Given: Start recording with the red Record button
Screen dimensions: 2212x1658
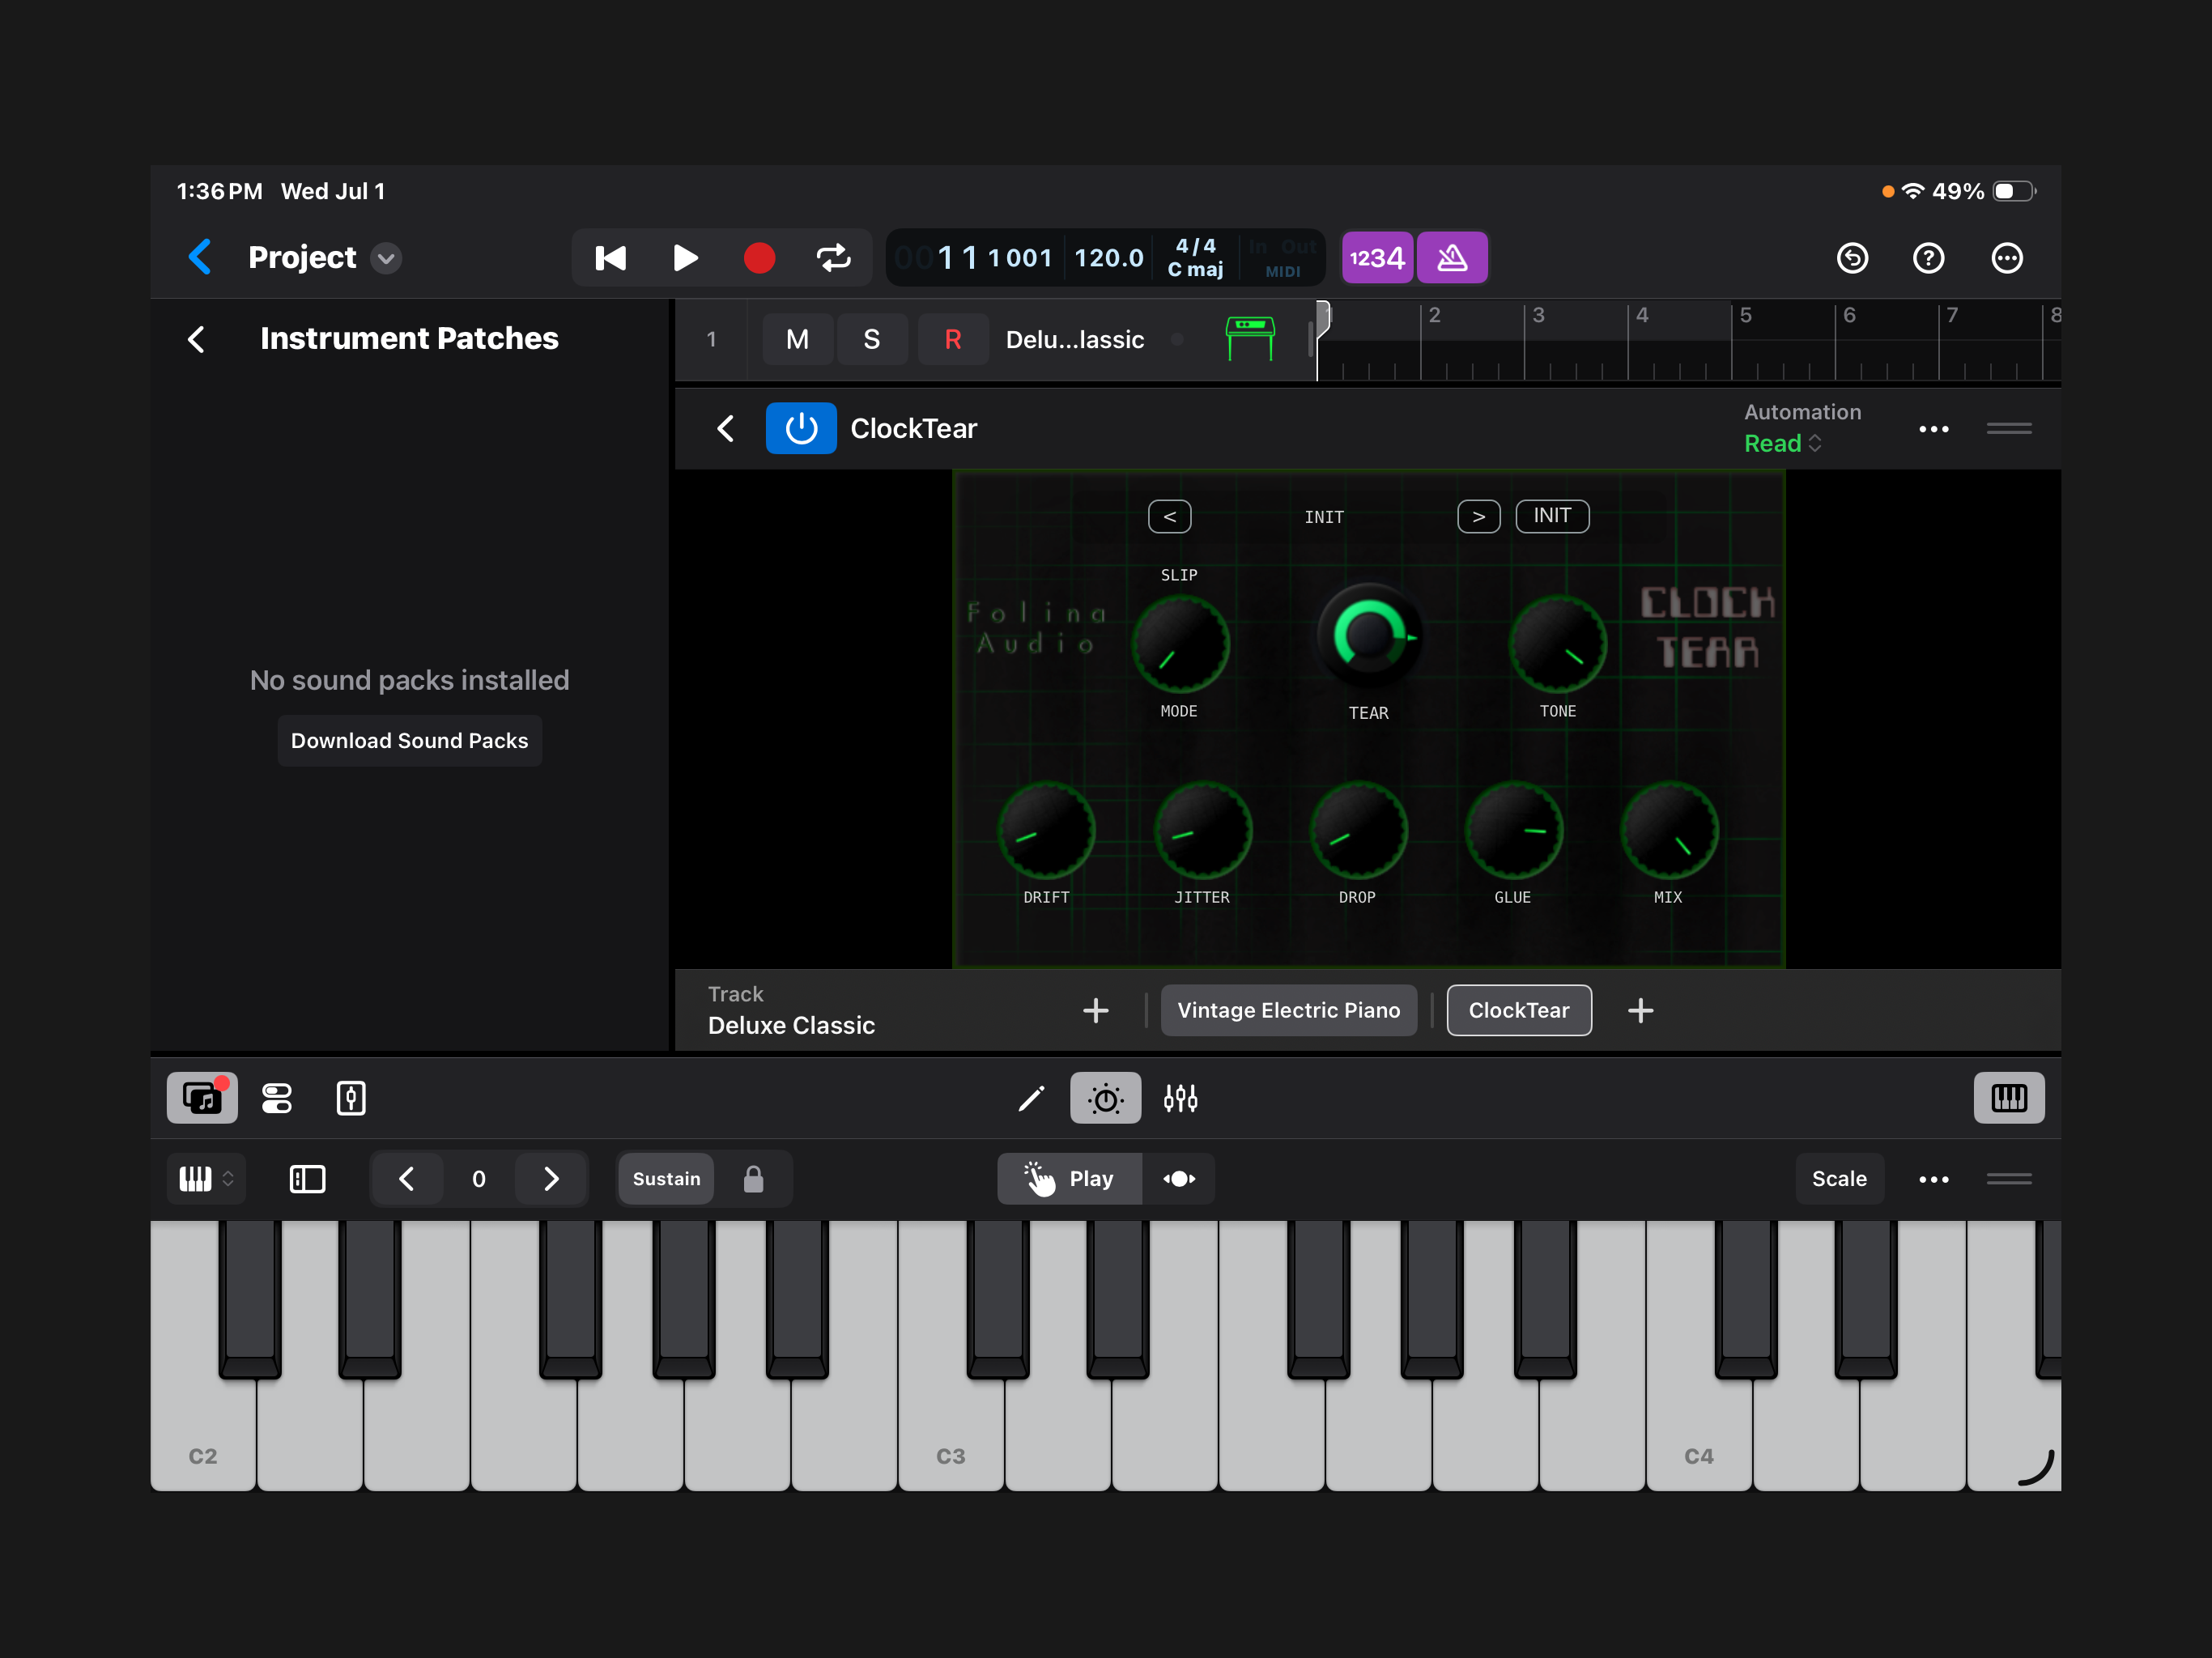Looking at the screenshot, I should pos(760,258).
